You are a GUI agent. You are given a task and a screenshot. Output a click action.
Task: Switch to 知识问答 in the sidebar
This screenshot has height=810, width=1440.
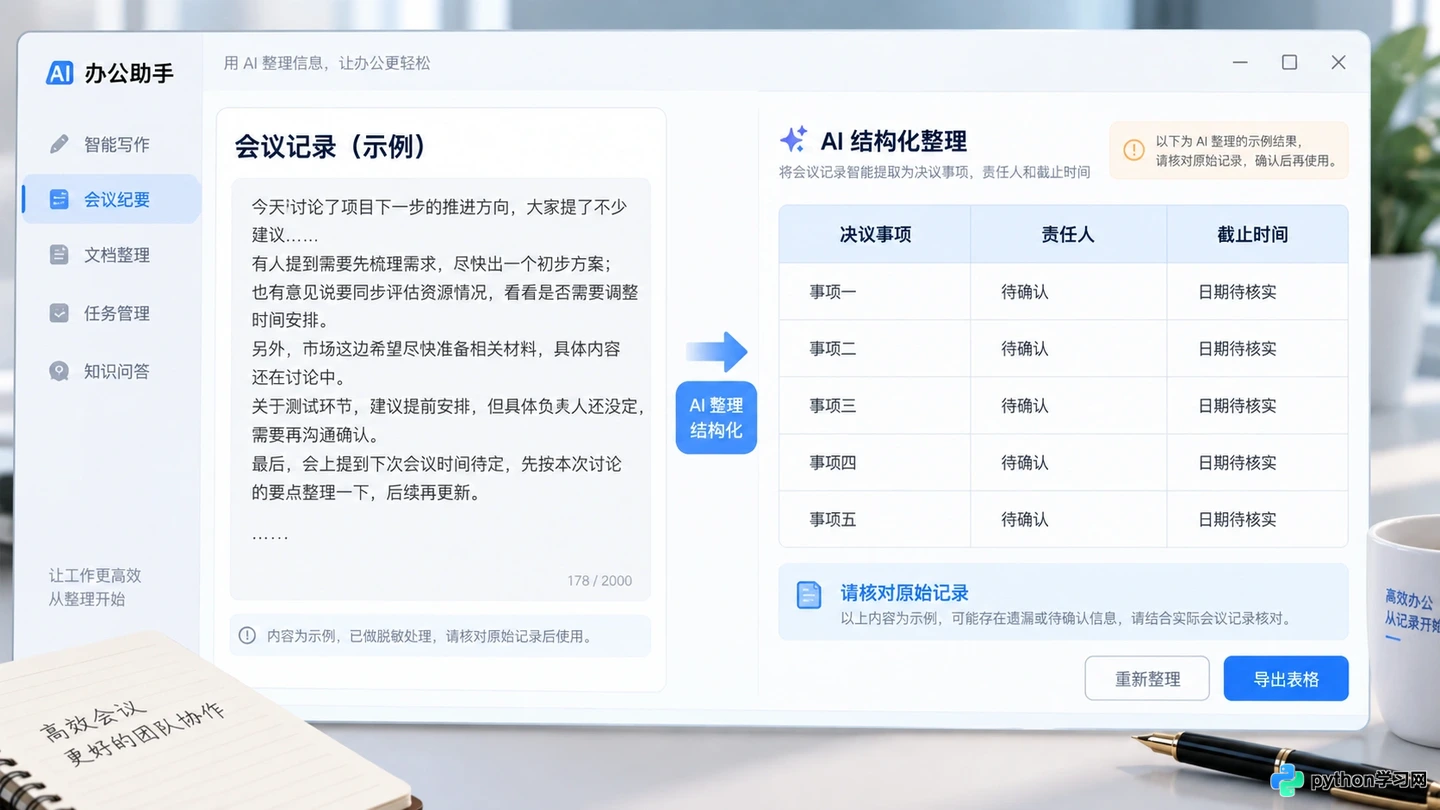111,371
